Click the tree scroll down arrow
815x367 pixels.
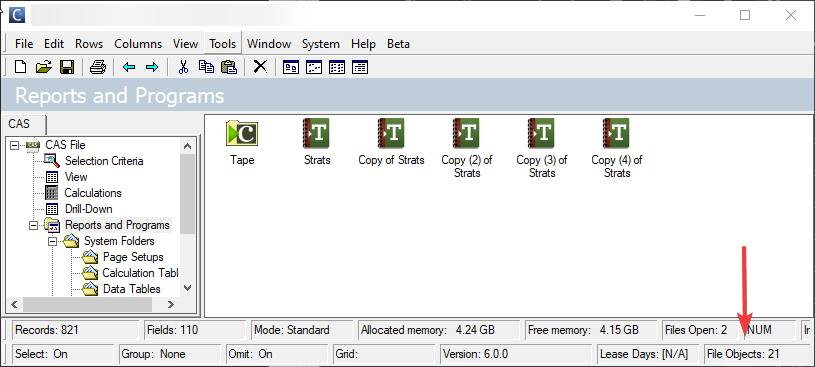pos(188,289)
